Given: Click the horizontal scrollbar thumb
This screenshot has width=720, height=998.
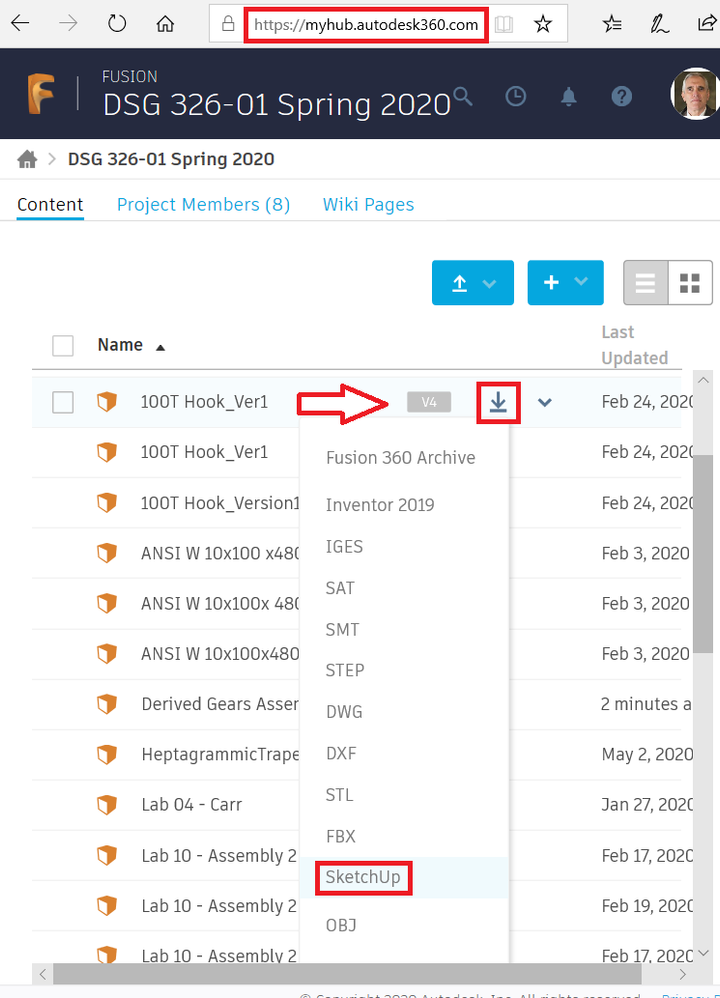Looking at the screenshot, I should (347, 974).
